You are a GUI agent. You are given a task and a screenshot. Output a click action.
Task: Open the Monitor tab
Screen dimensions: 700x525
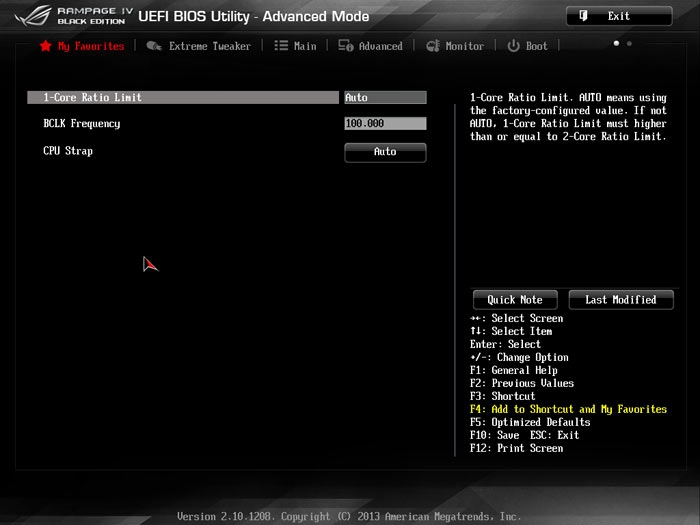point(464,46)
